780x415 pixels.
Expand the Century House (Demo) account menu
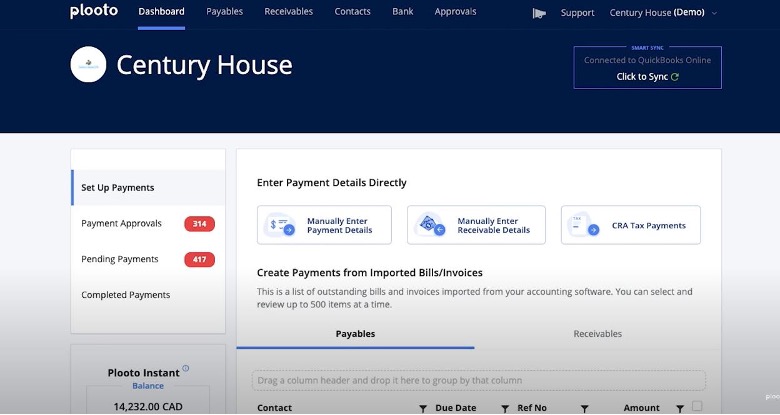(663, 13)
